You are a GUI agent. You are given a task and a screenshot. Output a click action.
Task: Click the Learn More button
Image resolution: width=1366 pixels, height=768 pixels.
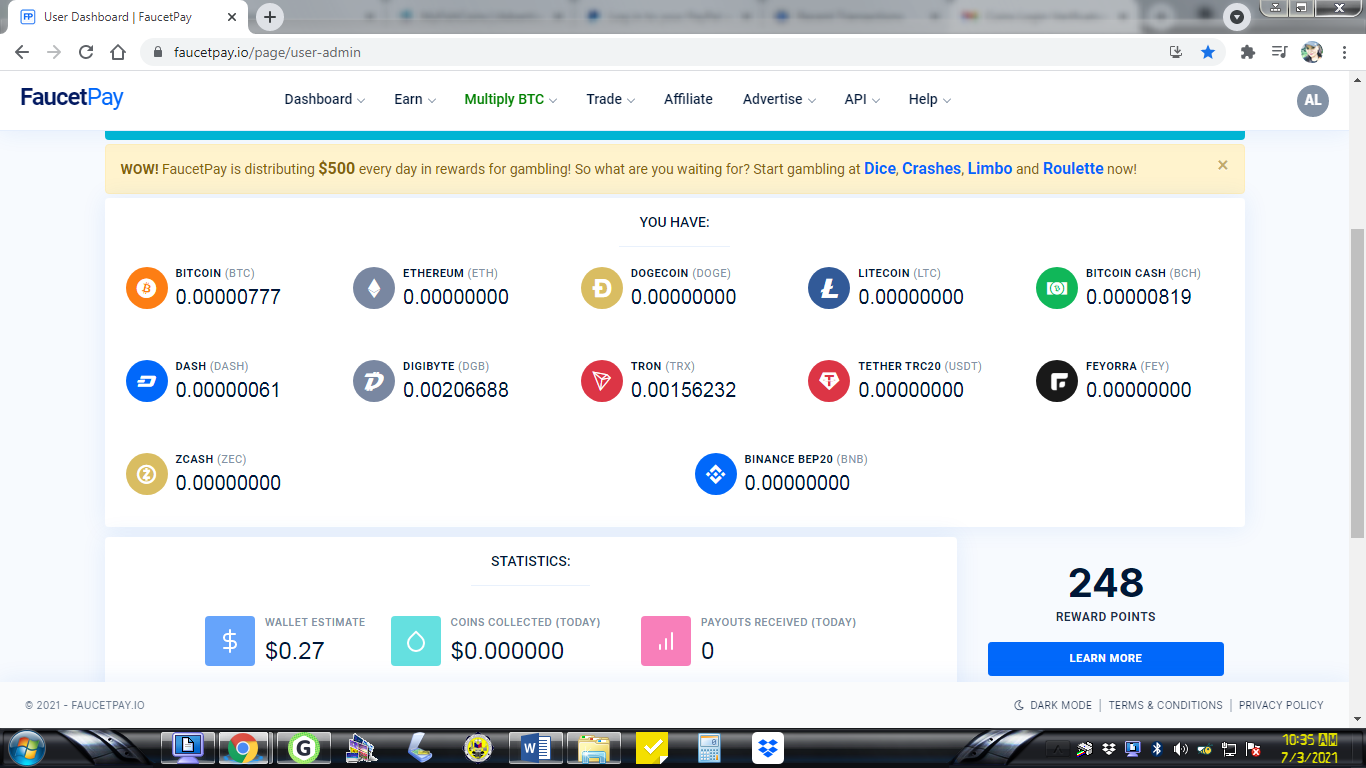point(1106,658)
